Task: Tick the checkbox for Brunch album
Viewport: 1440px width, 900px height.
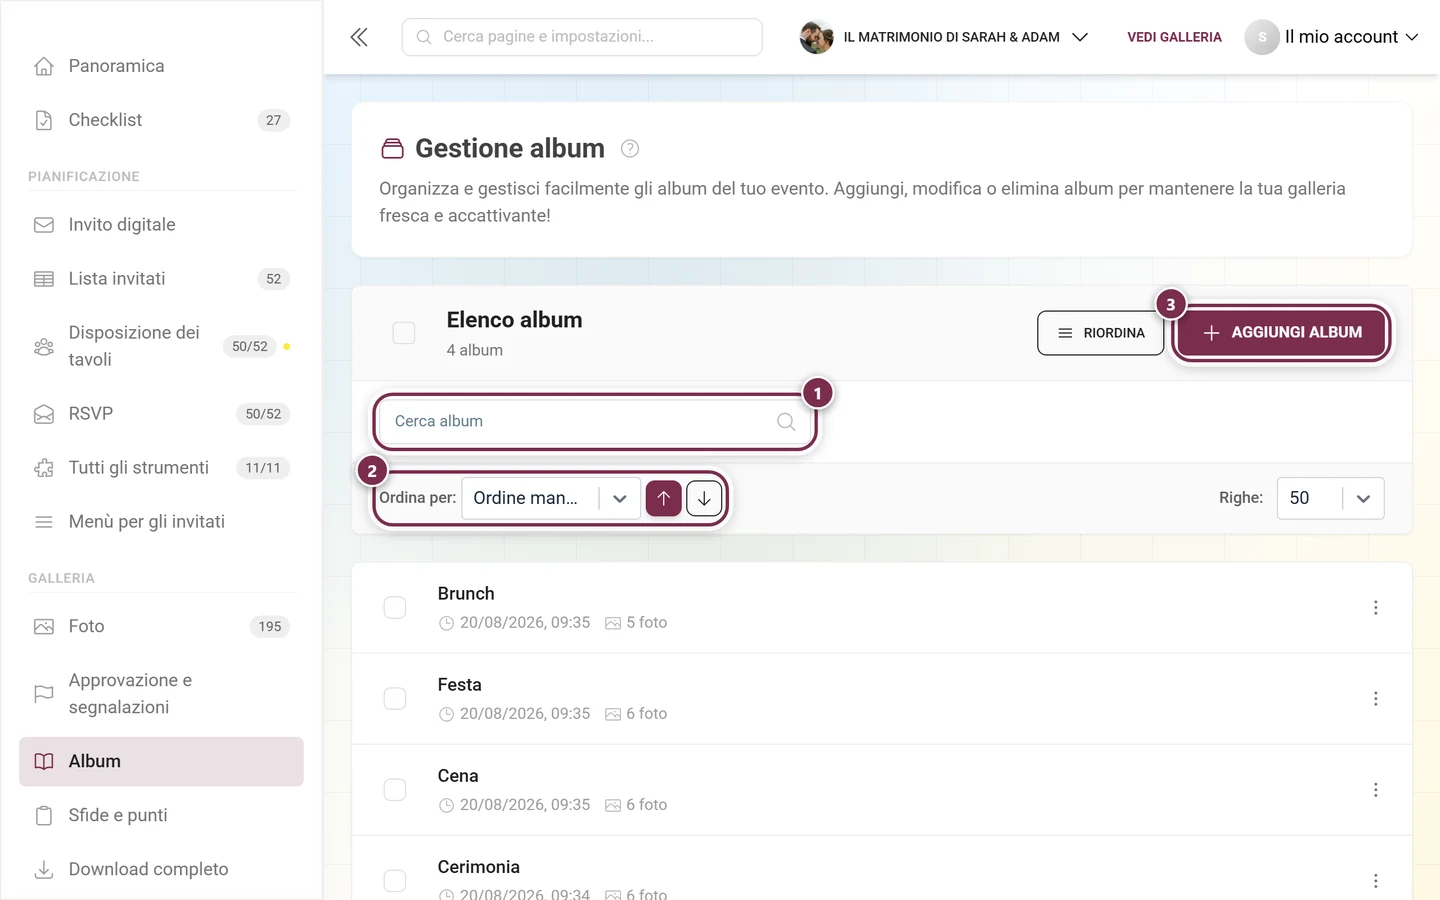Action: (x=395, y=608)
